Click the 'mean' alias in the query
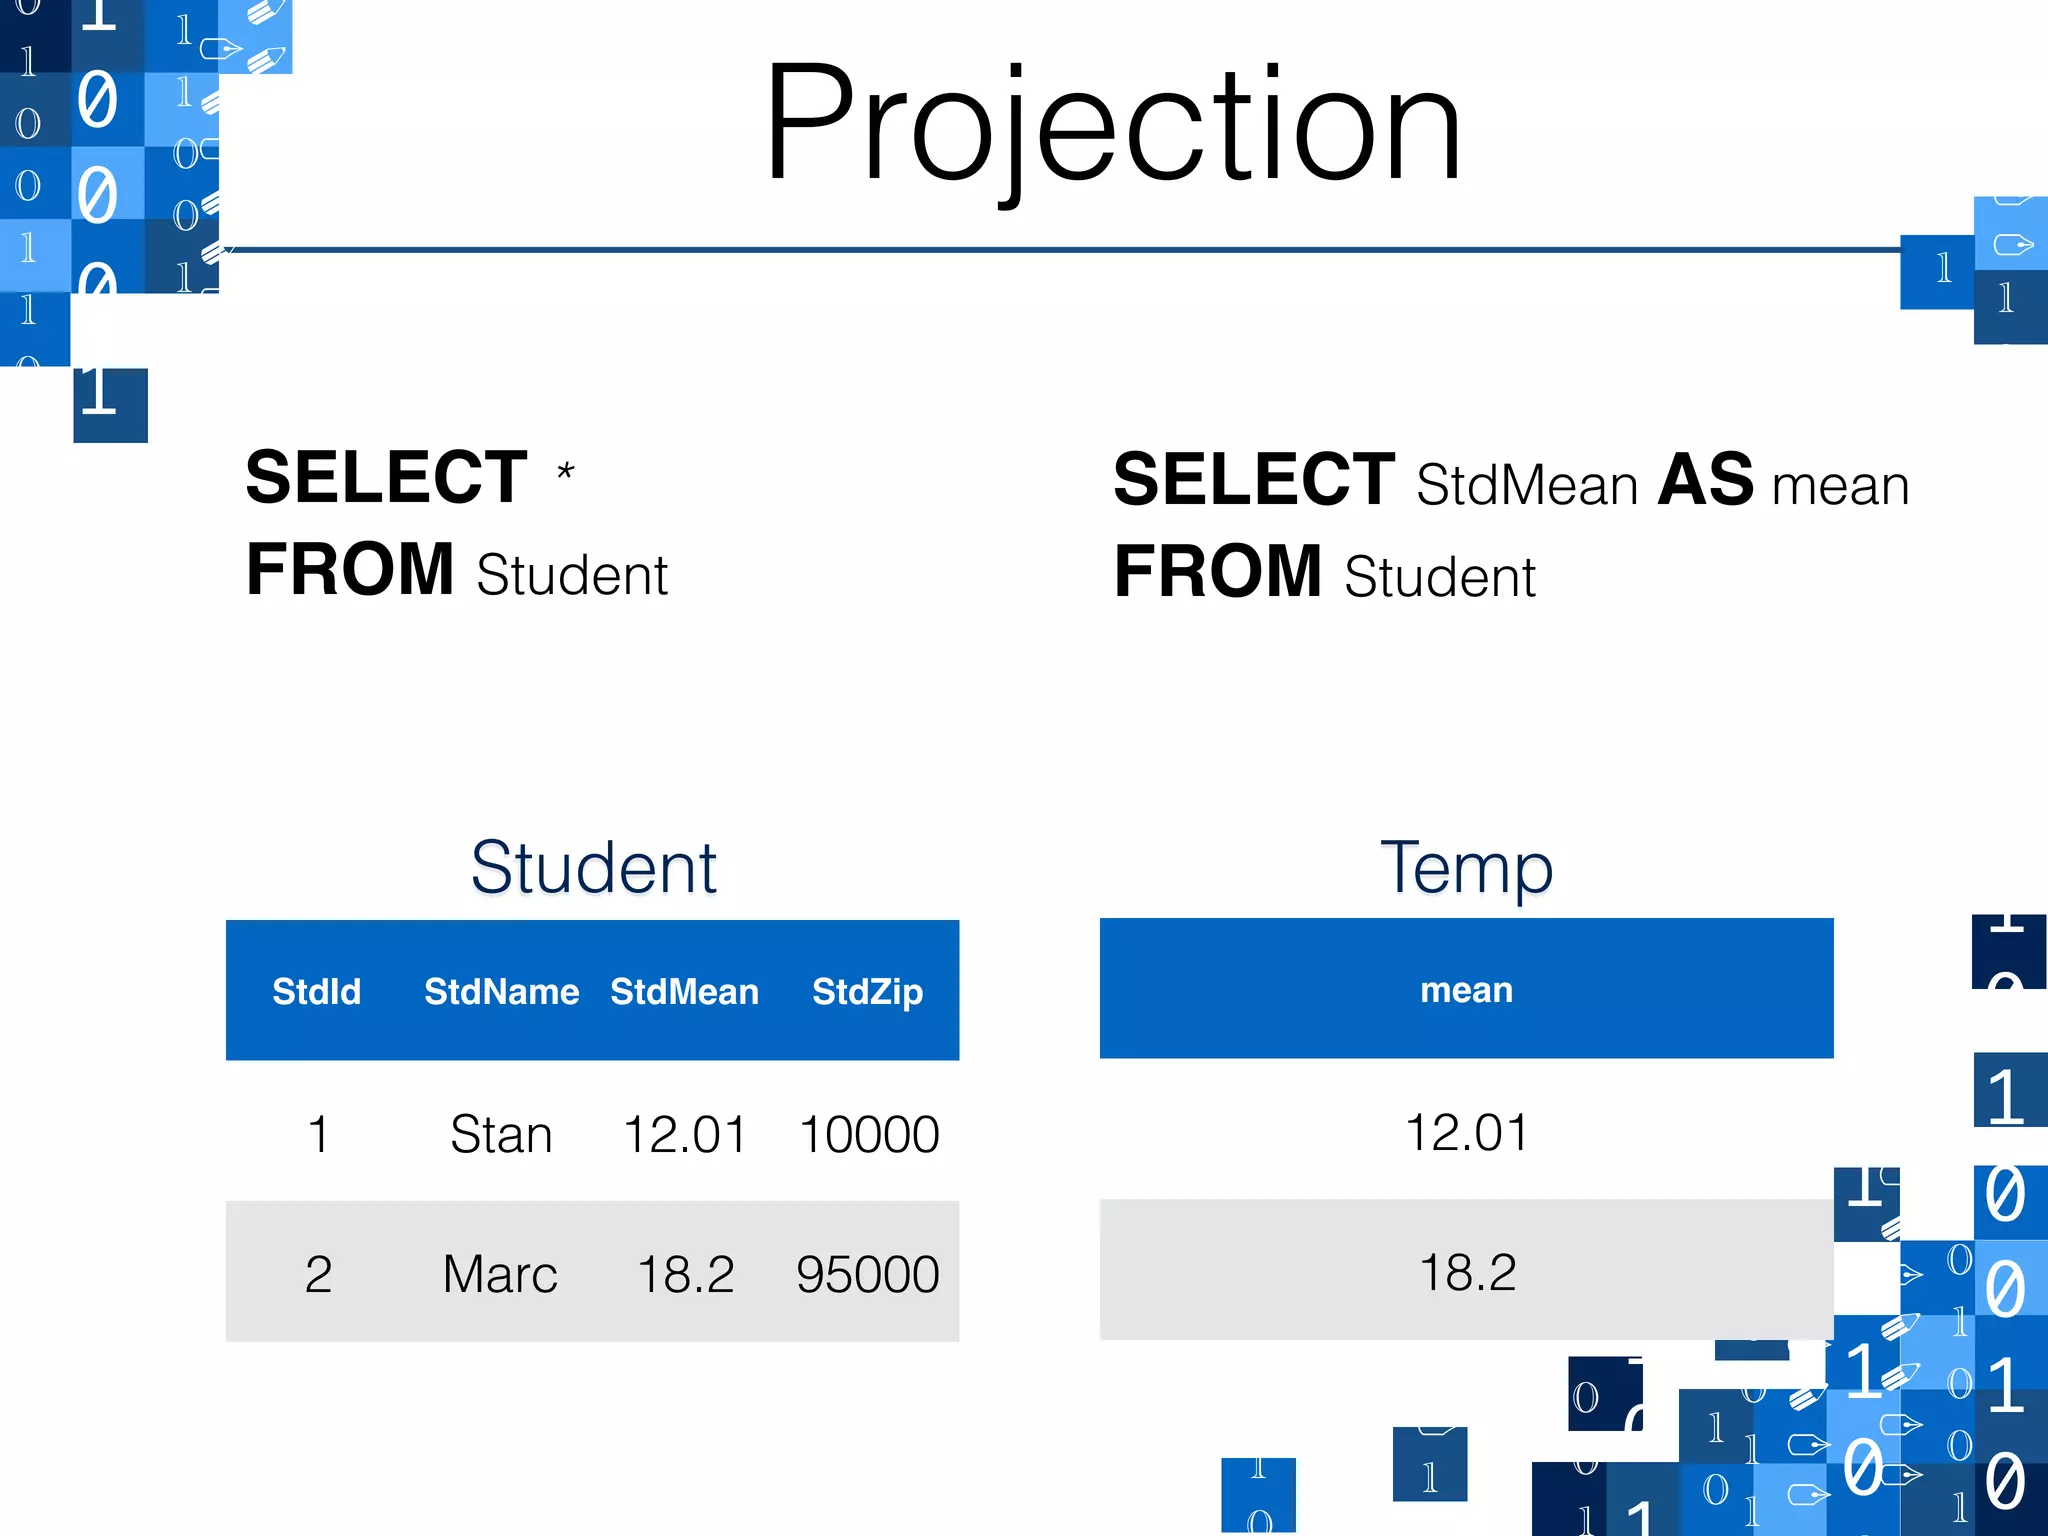The image size is (2048, 1536). pyautogui.click(x=1840, y=485)
